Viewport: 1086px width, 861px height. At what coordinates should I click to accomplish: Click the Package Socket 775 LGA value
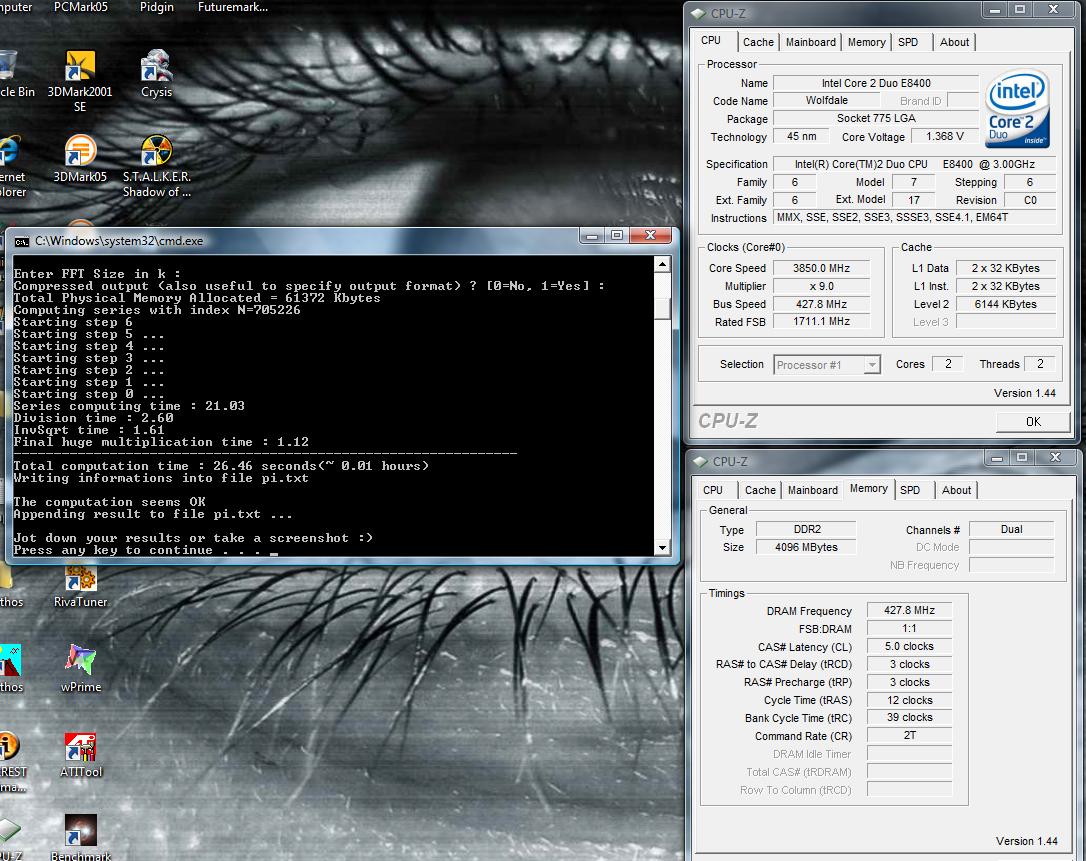[x=875, y=118]
